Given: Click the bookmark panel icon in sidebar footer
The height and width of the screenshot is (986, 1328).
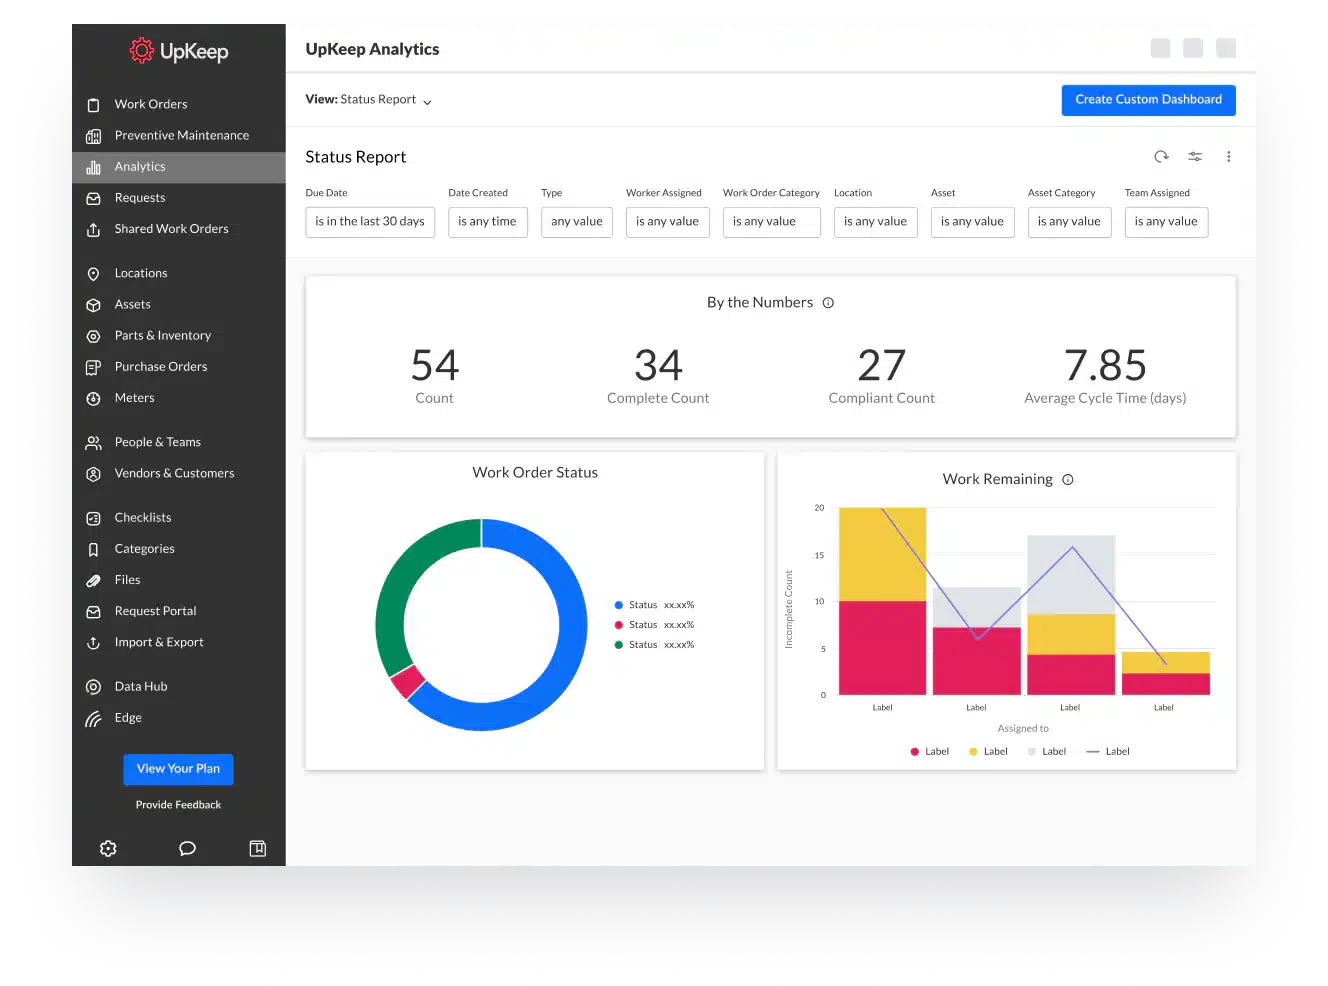Looking at the screenshot, I should pos(257,848).
